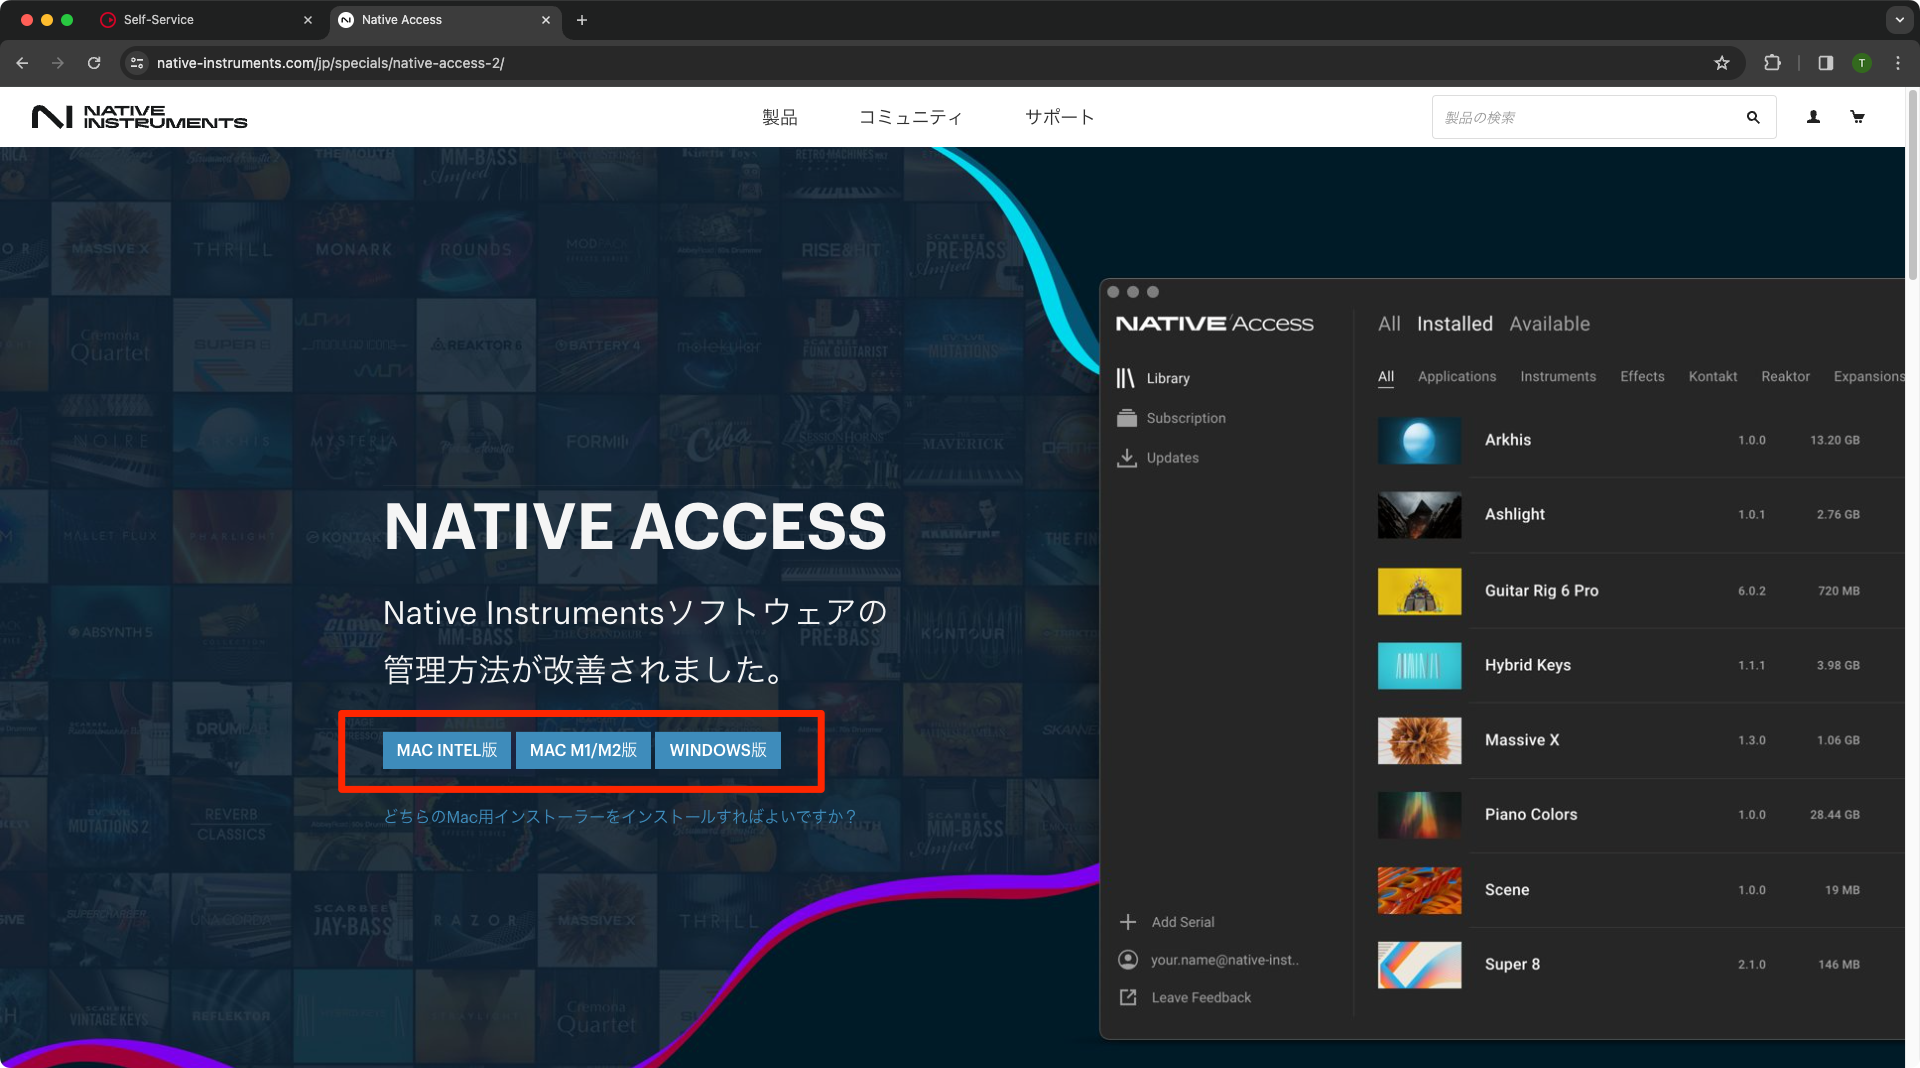Click the Guitar Rig 6 Pro thumbnail

[1419, 591]
